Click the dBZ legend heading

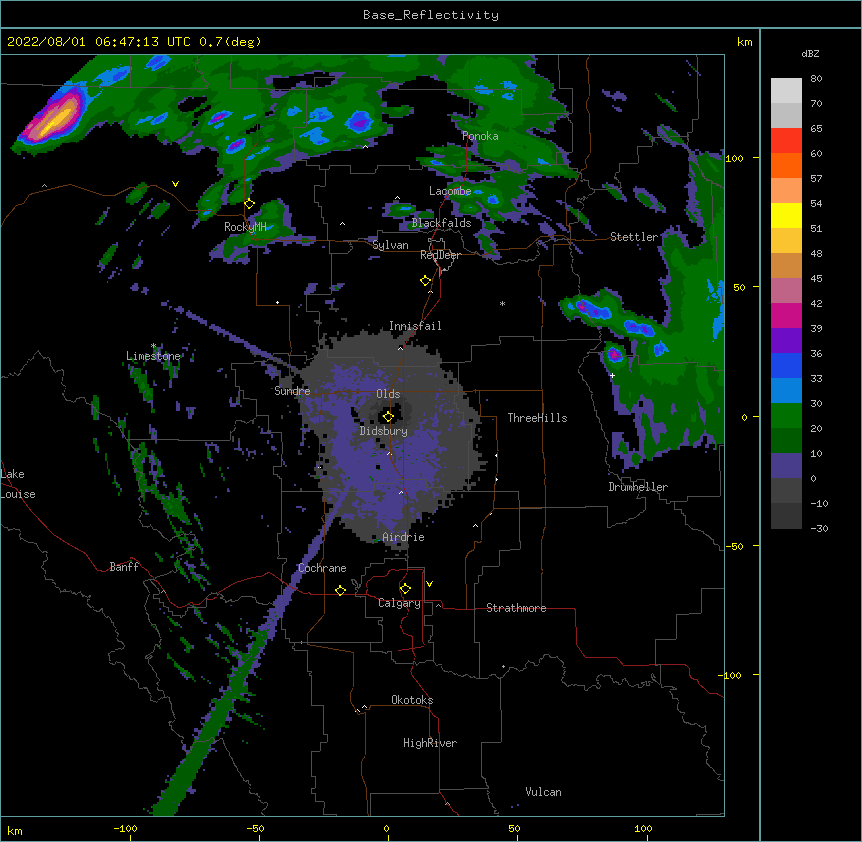point(810,53)
